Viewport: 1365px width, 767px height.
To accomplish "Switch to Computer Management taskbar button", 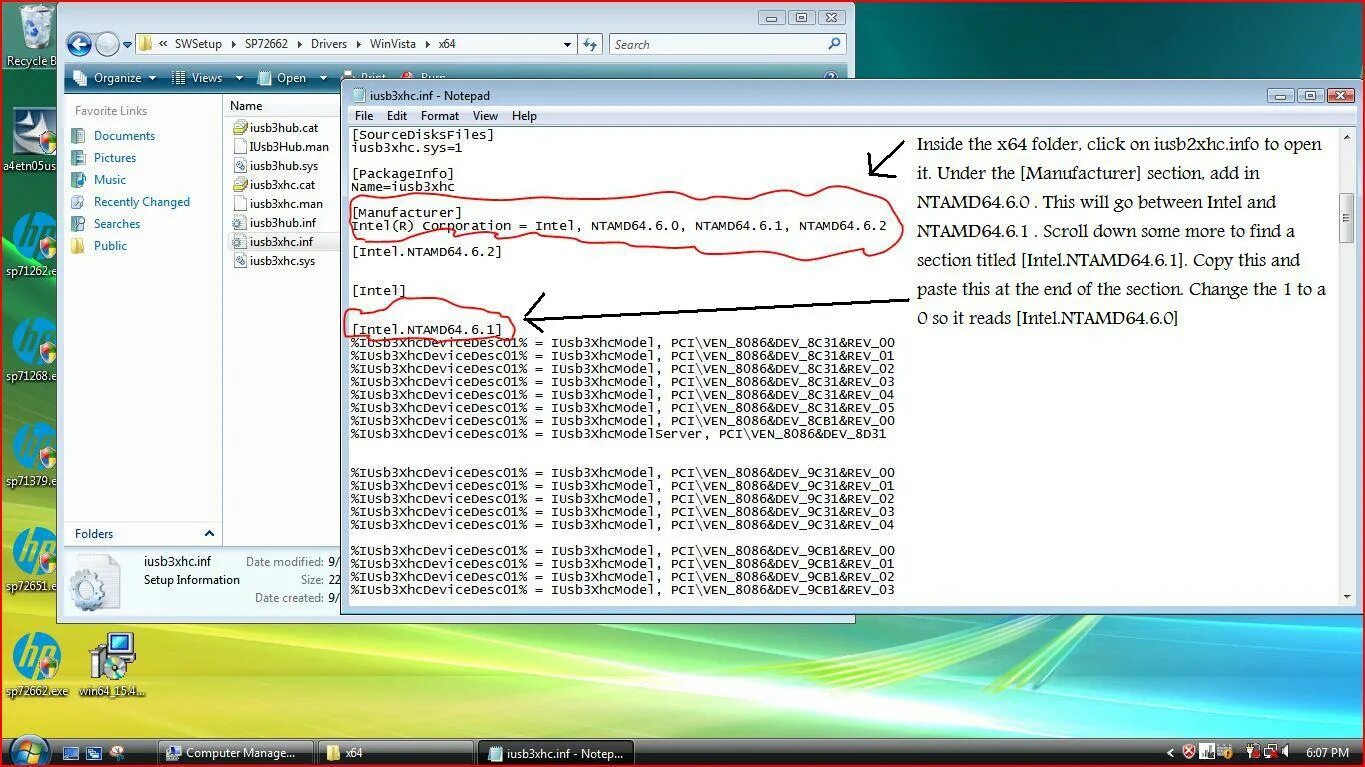I will [236, 753].
